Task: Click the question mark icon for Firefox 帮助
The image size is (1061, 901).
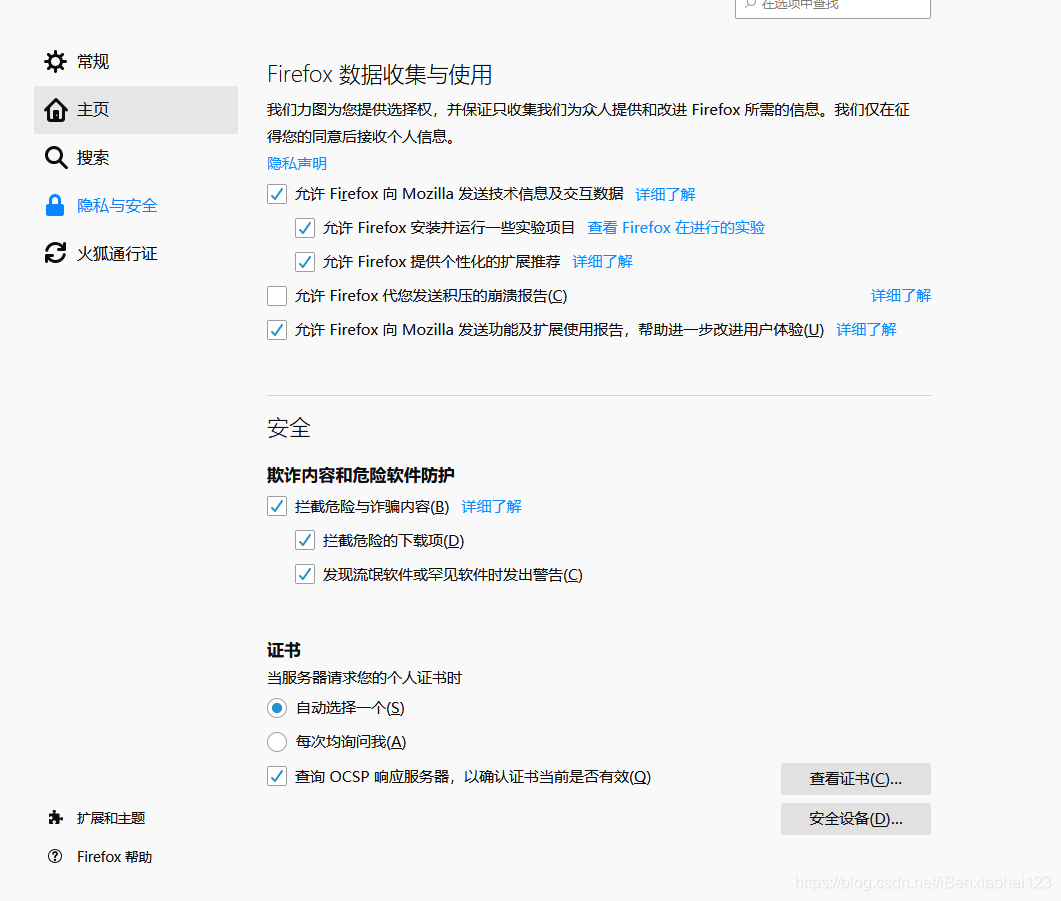Action: [x=55, y=856]
